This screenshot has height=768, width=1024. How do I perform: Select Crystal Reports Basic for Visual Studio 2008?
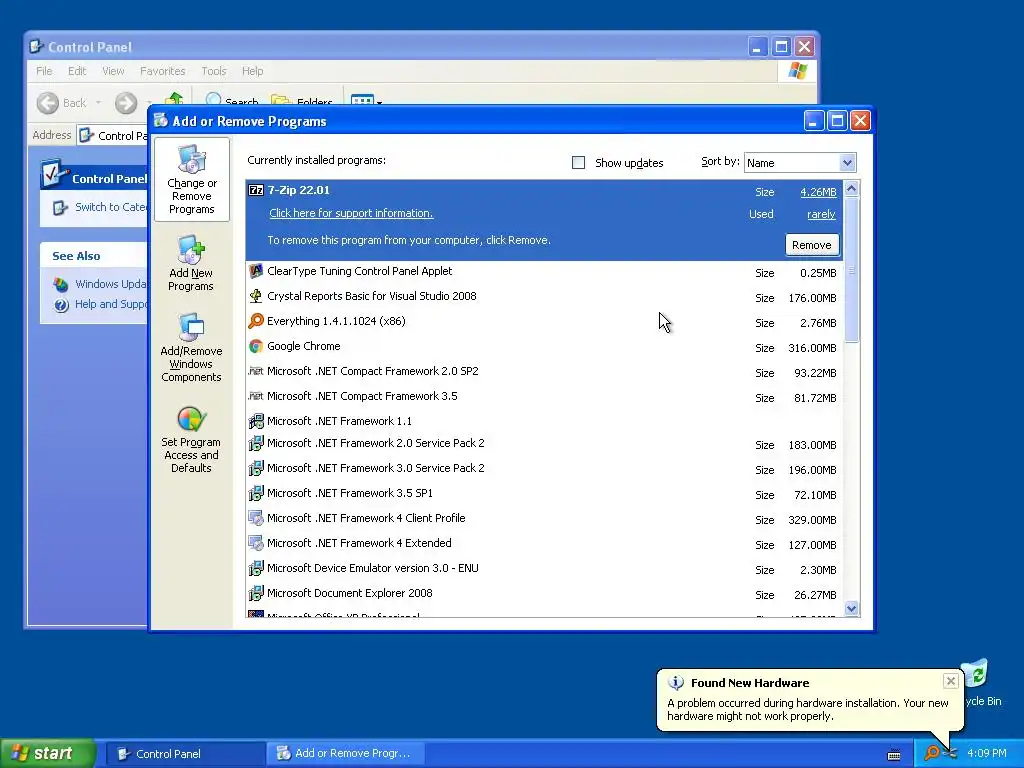[372, 296]
